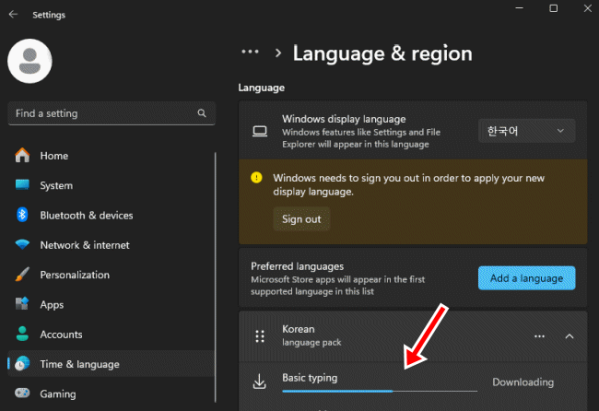Click the Add a language button

click(526, 278)
